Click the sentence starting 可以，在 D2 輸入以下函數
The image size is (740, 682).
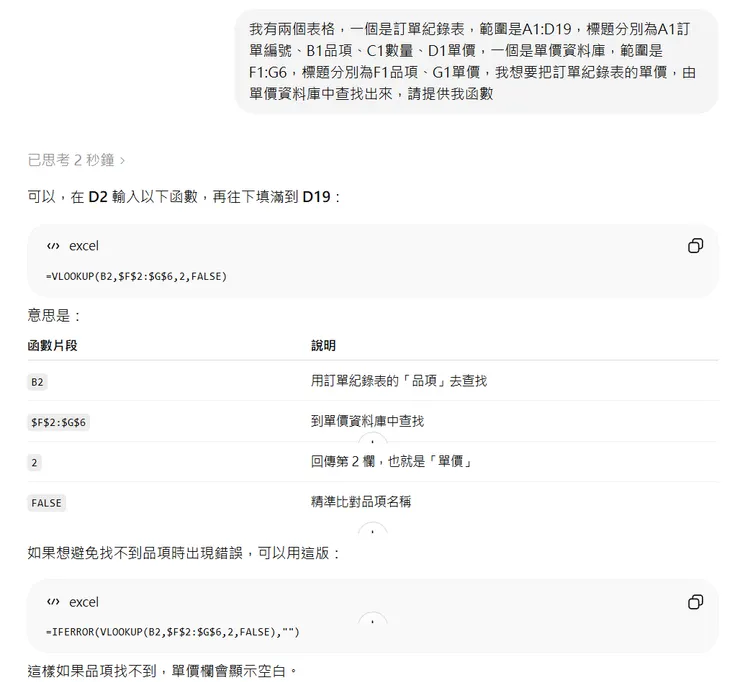(x=184, y=196)
